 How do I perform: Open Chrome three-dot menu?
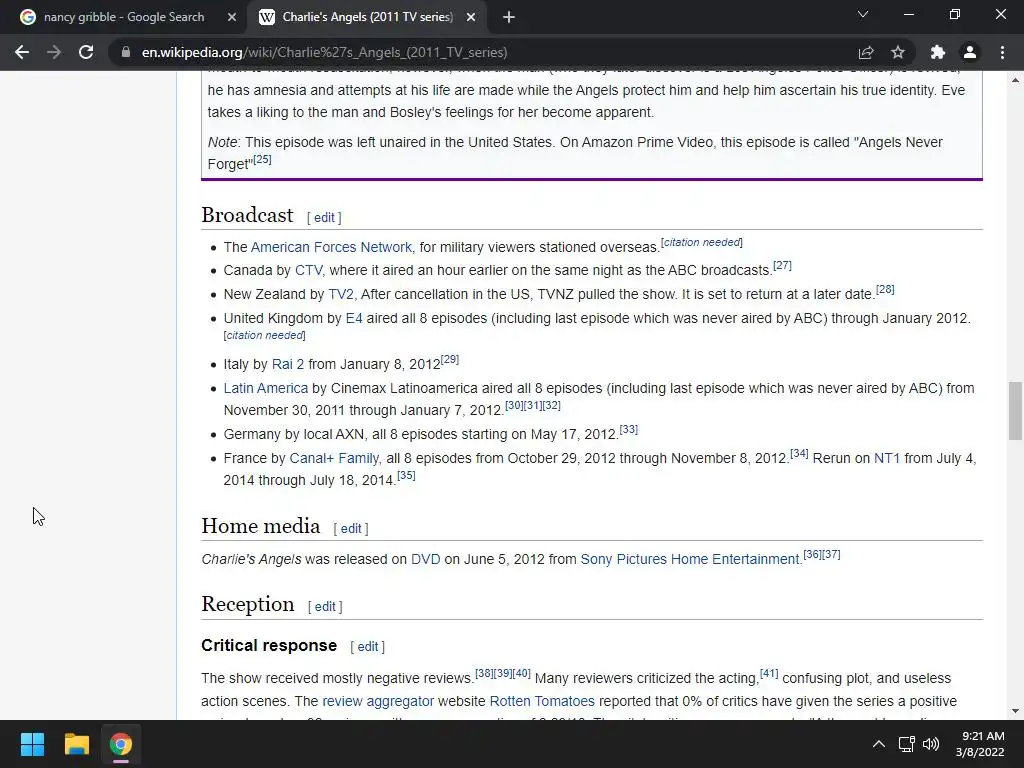[x=1002, y=52]
